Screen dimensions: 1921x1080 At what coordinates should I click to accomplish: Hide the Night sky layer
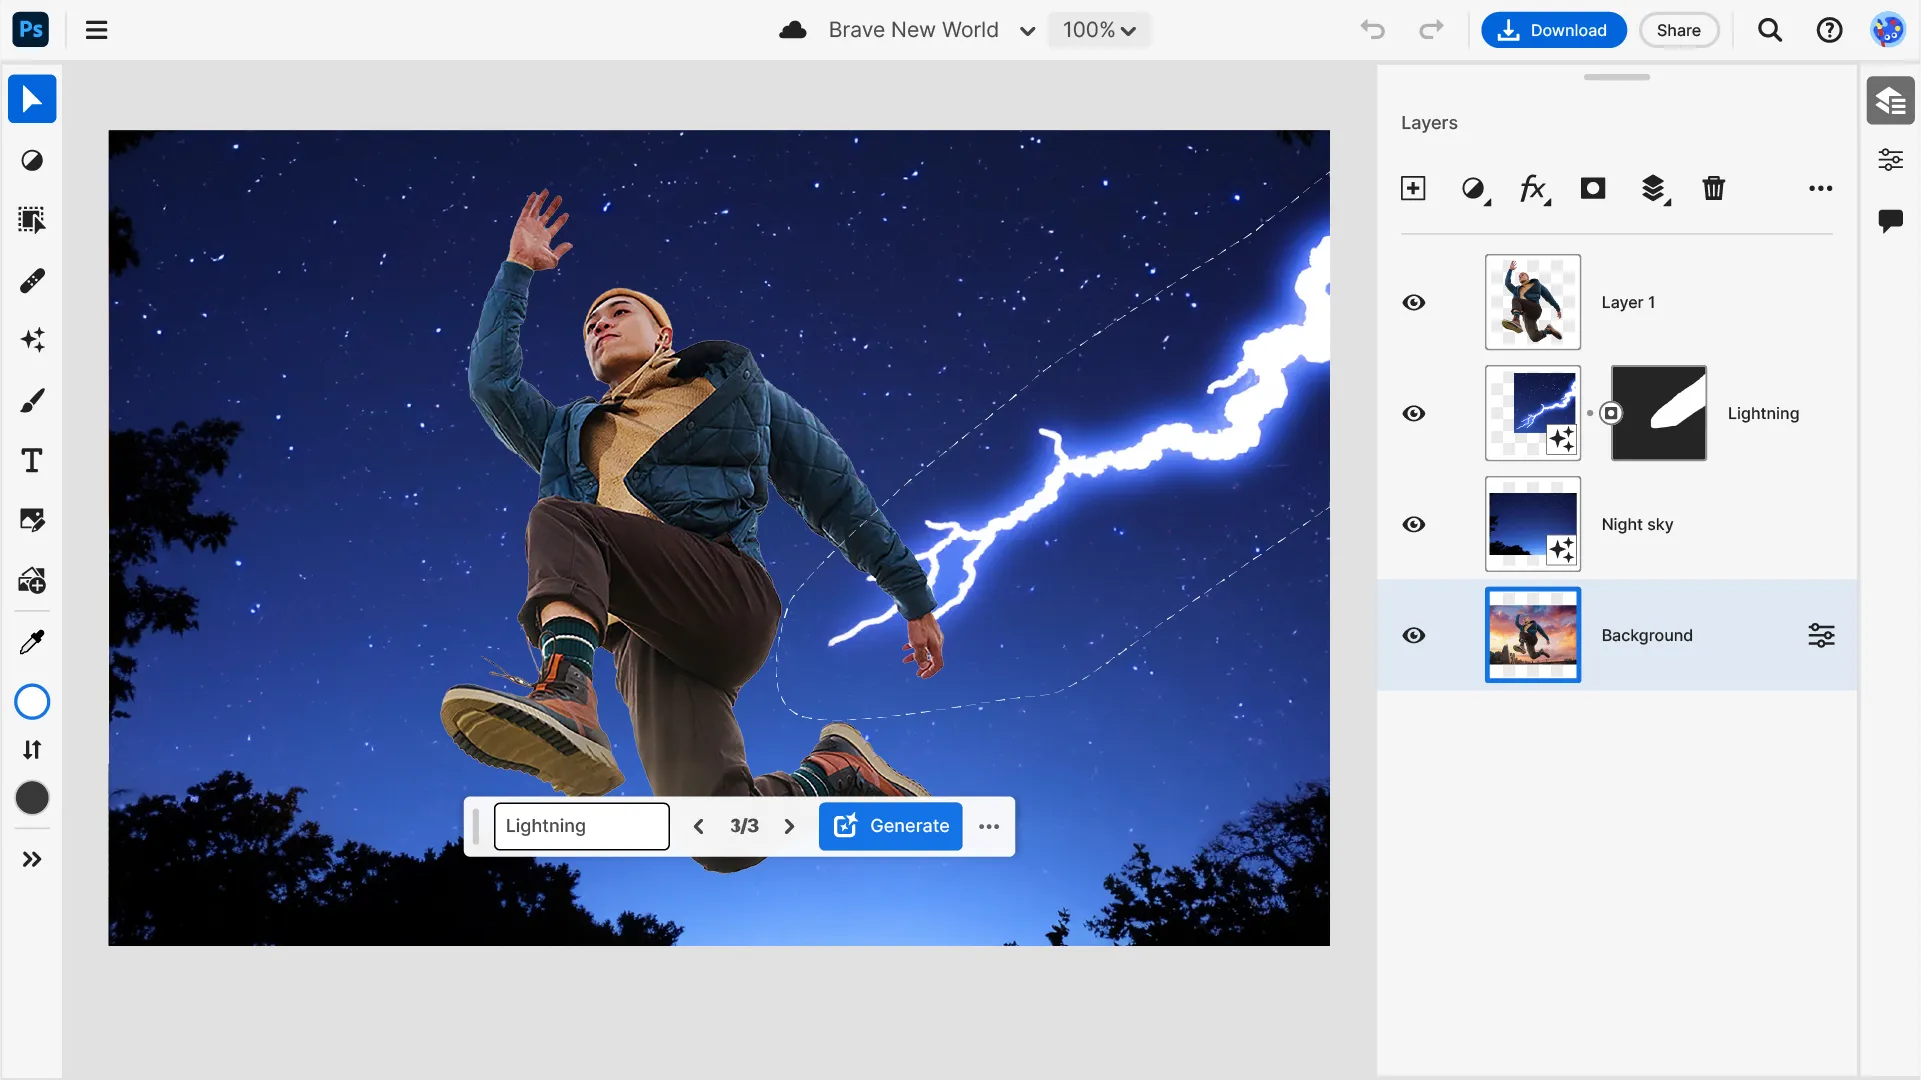[1414, 524]
